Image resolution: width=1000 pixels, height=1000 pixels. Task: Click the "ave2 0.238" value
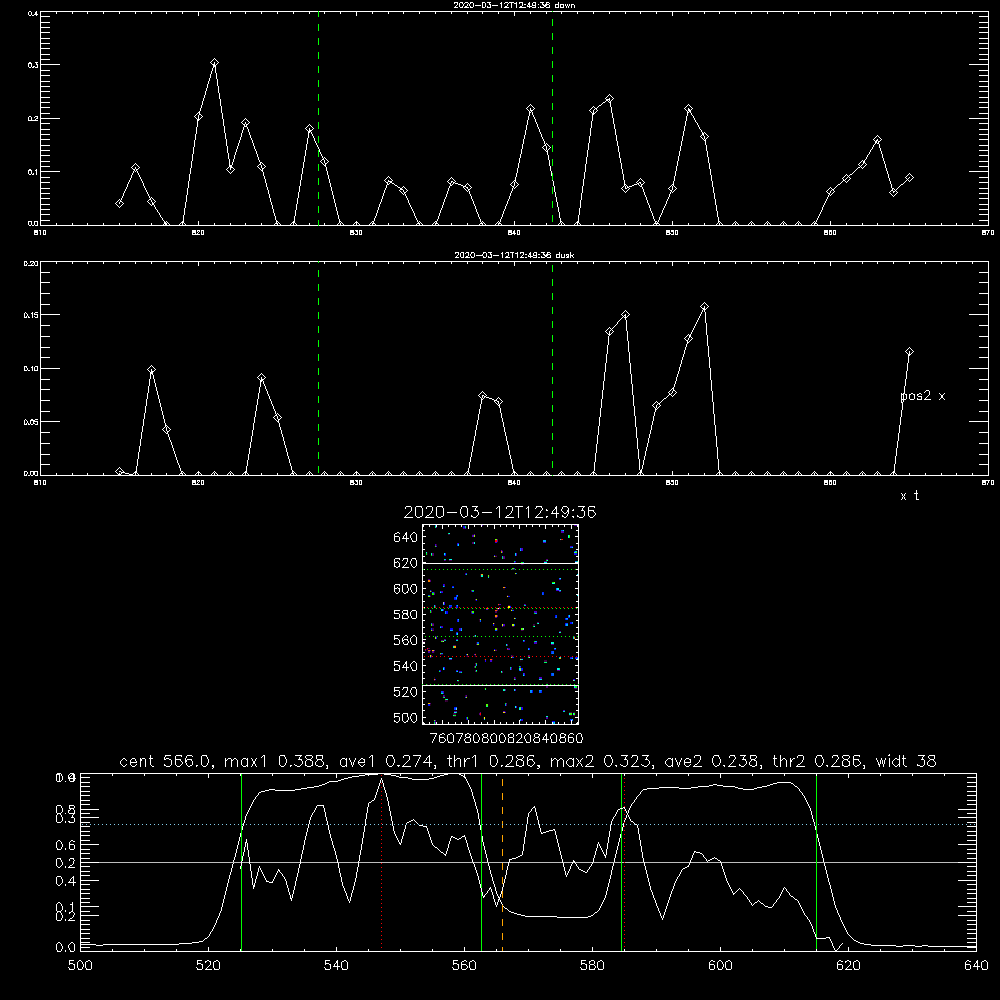(711, 761)
